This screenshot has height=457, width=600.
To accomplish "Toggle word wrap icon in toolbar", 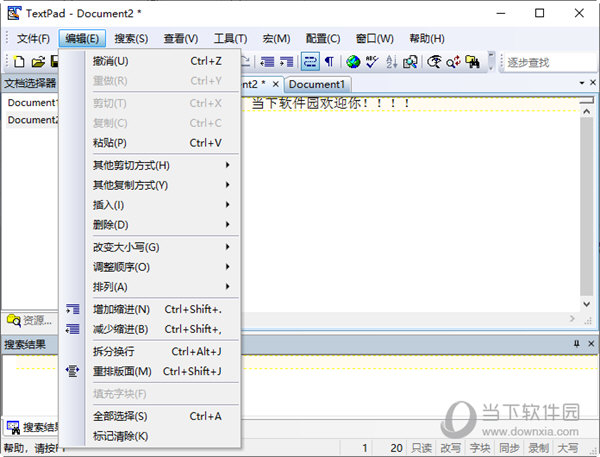I will click(x=310, y=62).
